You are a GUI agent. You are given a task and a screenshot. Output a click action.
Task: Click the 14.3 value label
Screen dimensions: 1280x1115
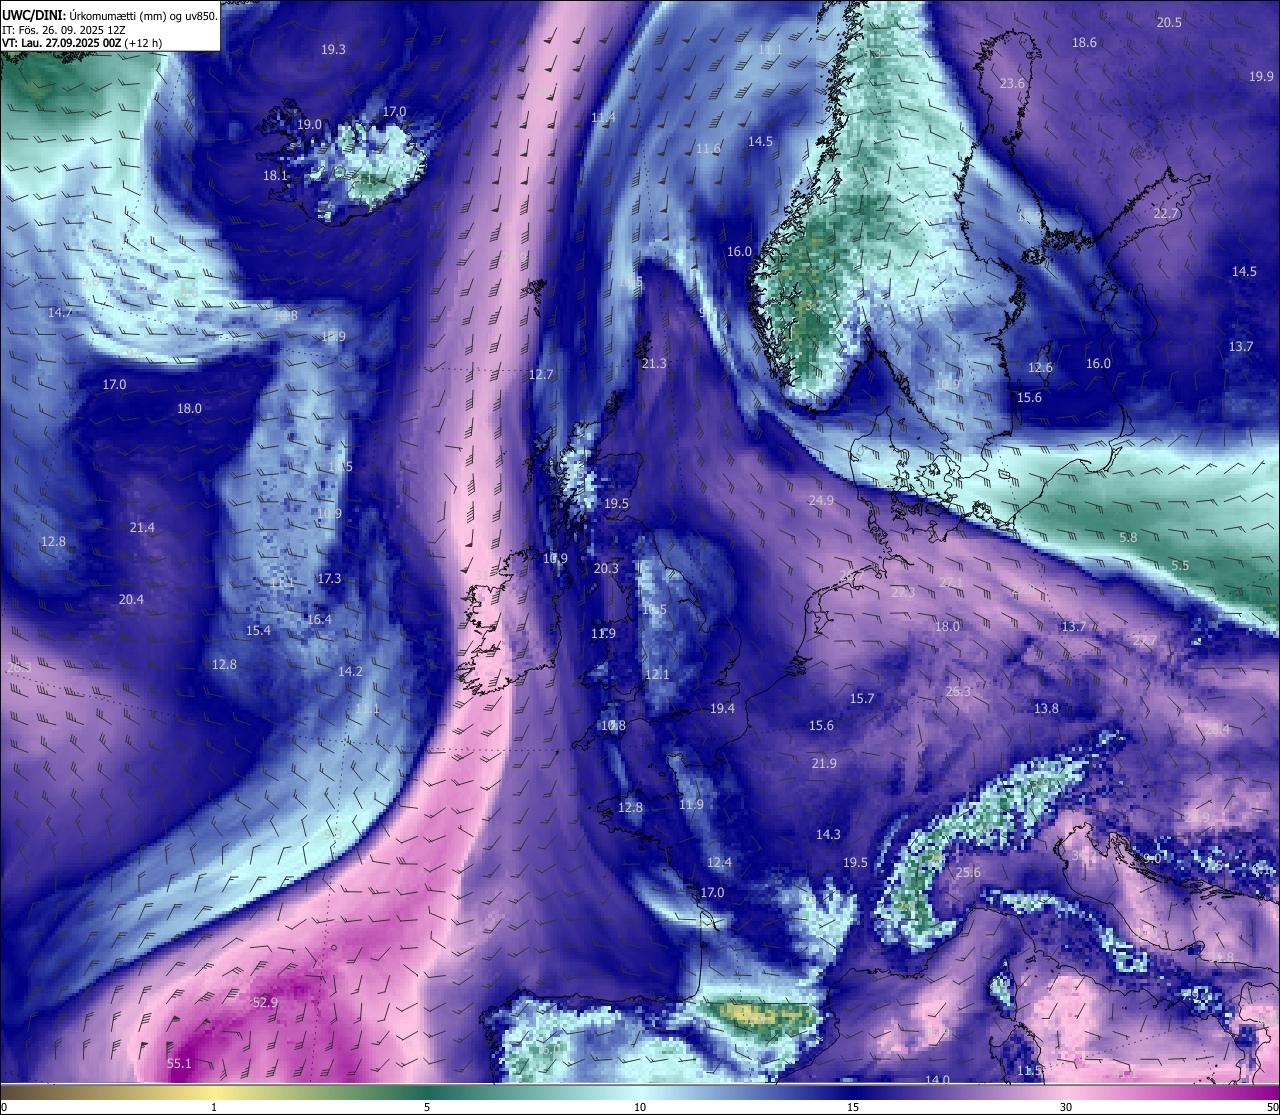828,835
